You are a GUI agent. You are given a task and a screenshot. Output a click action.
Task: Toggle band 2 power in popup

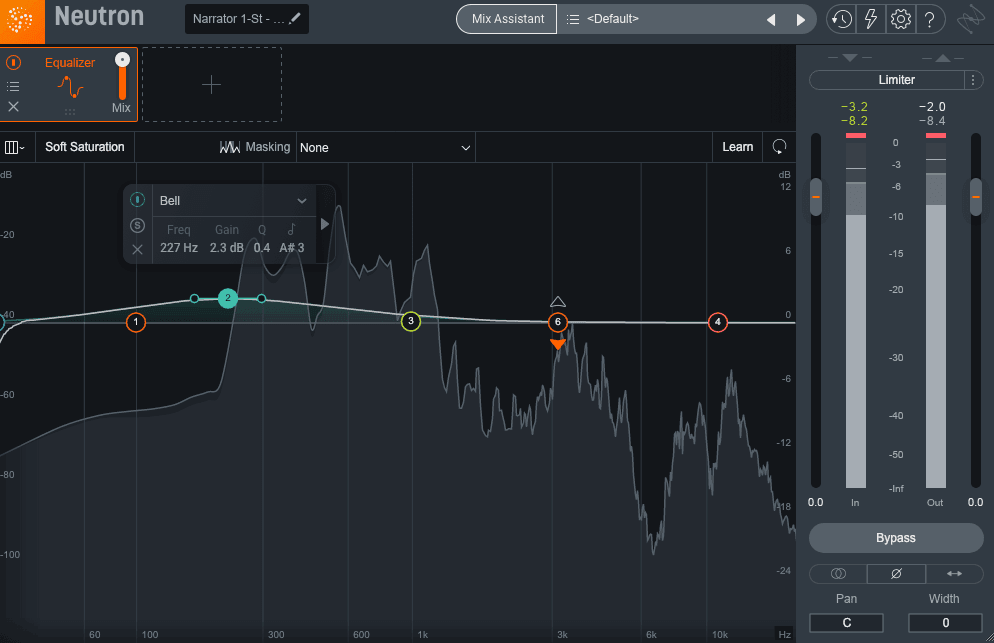138,200
